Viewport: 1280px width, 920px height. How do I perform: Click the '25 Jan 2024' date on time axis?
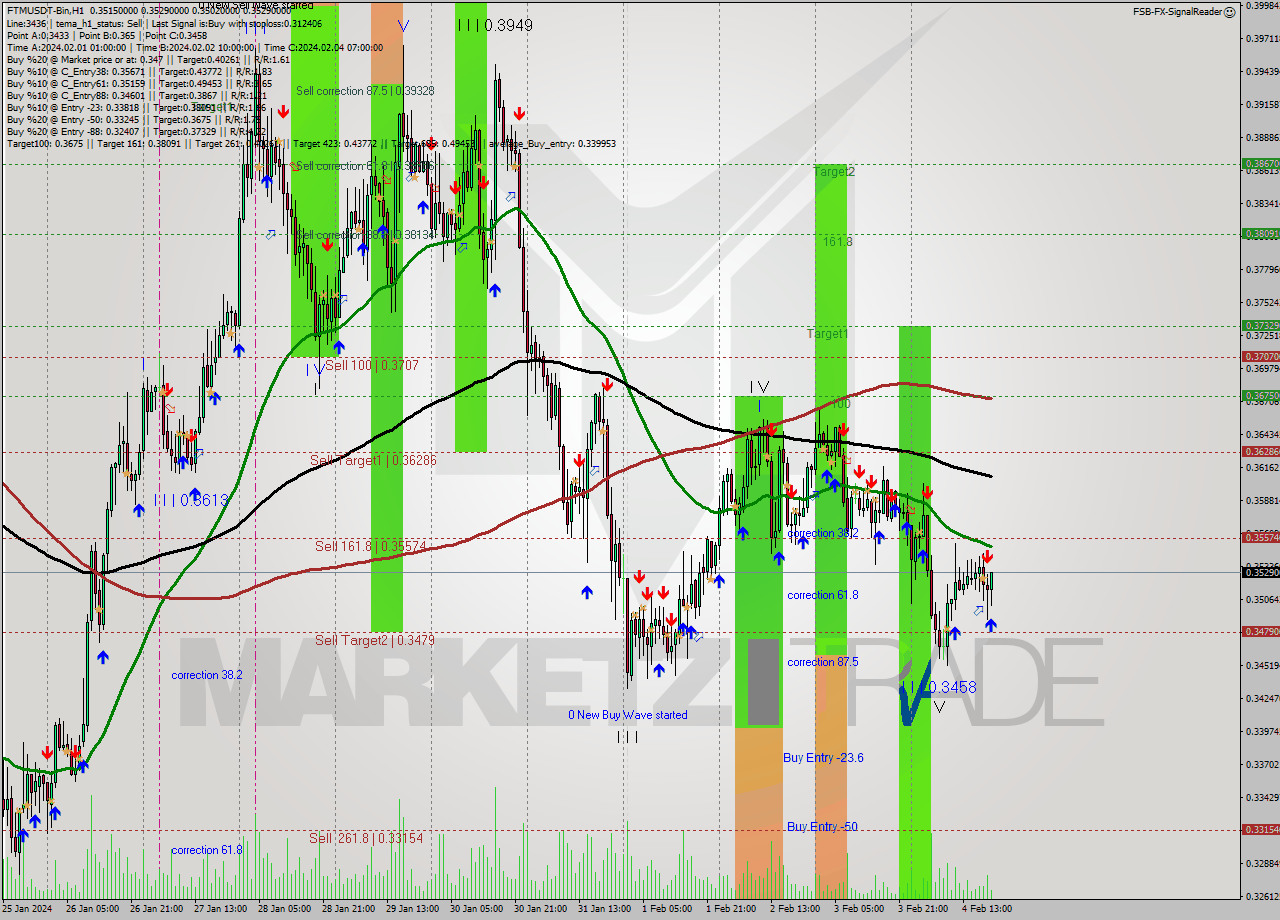(x=27, y=909)
